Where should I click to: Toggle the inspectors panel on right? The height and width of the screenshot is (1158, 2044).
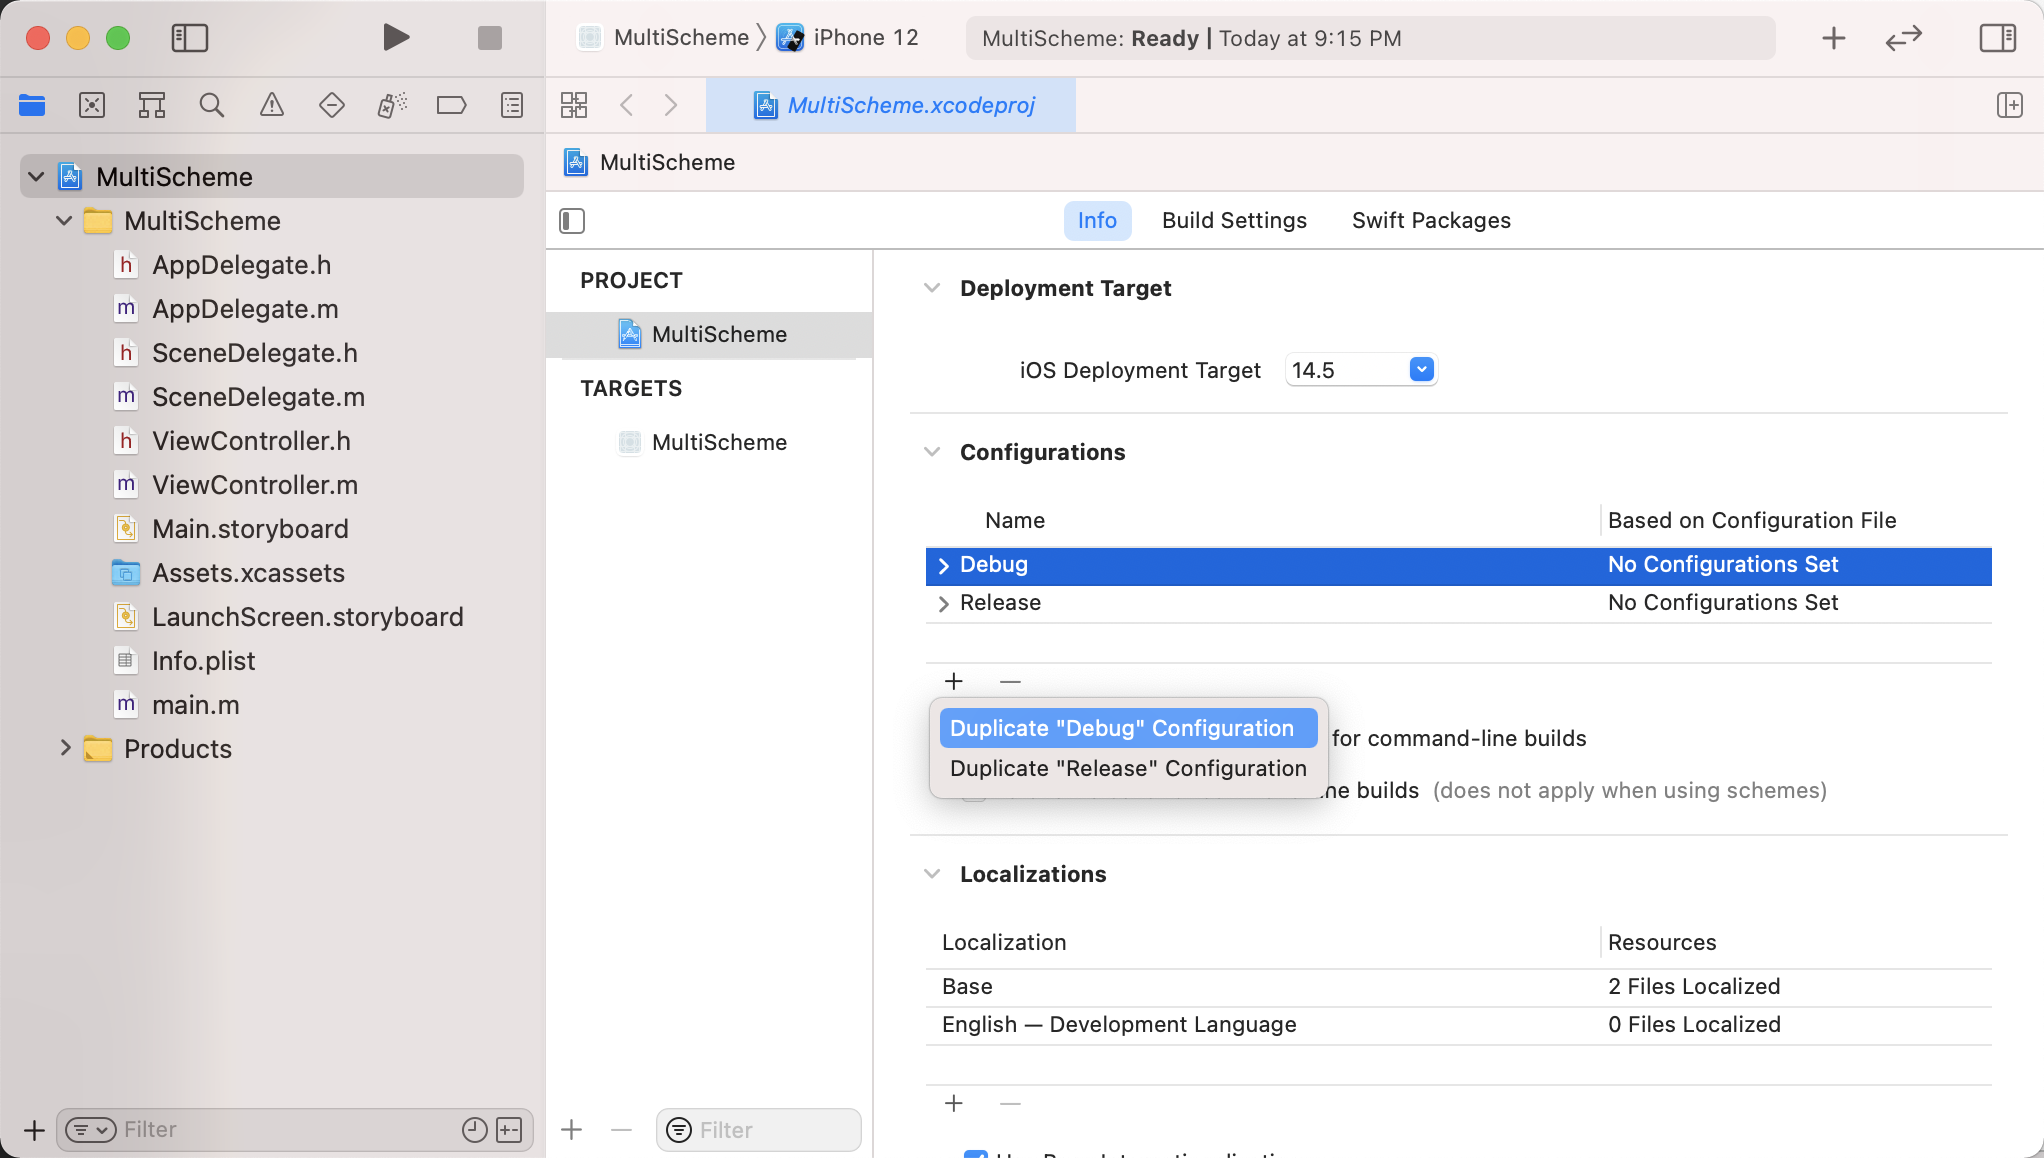pos(1997,38)
